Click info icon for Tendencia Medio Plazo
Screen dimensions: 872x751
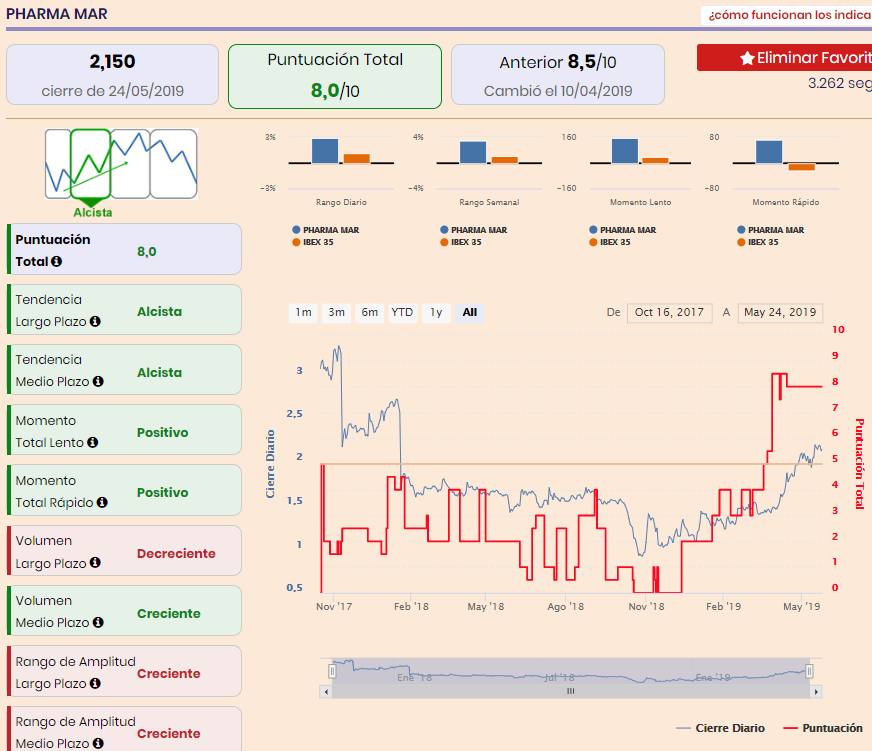(x=98, y=382)
